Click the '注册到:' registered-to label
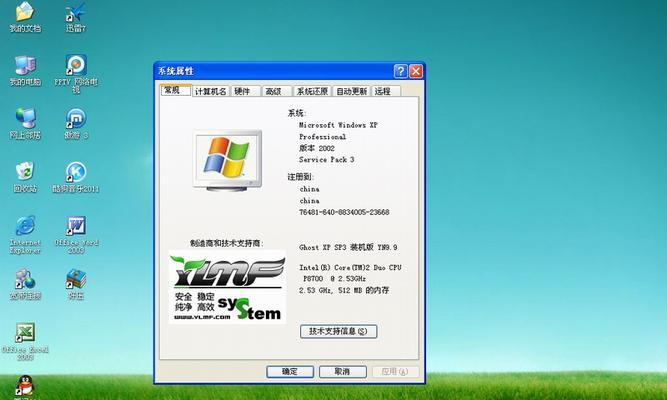The width and height of the screenshot is (667, 400). (x=300, y=177)
